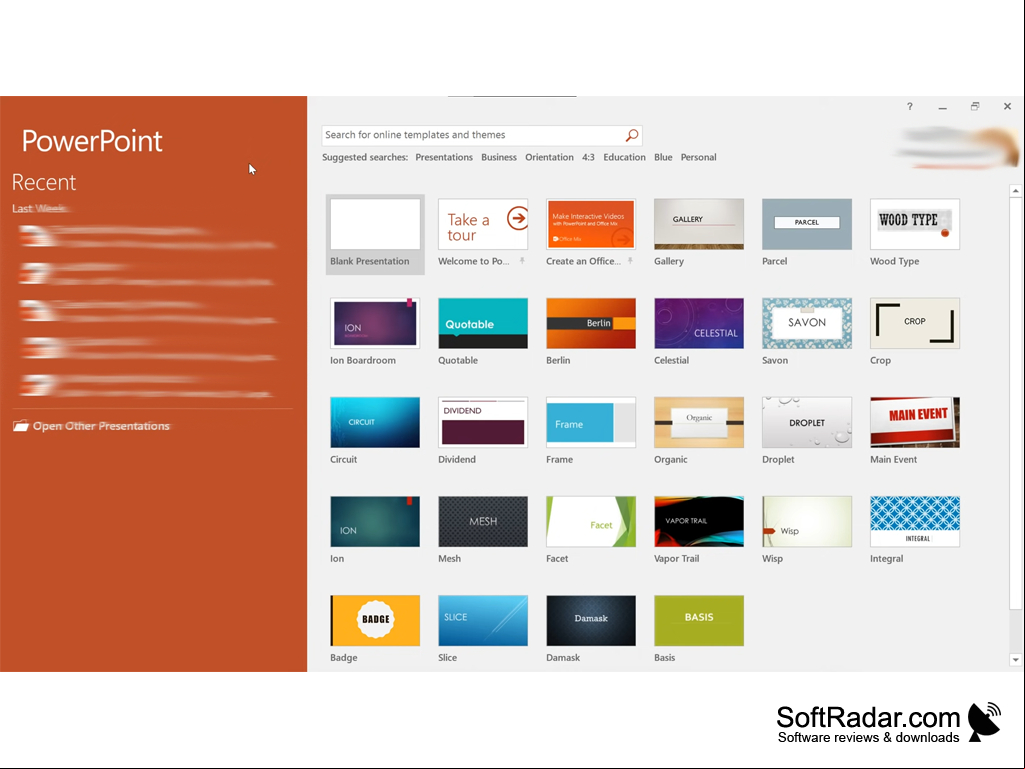Click the Celestial caption text
The width and height of the screenshot is (1025, 769).
pos(671,360)
